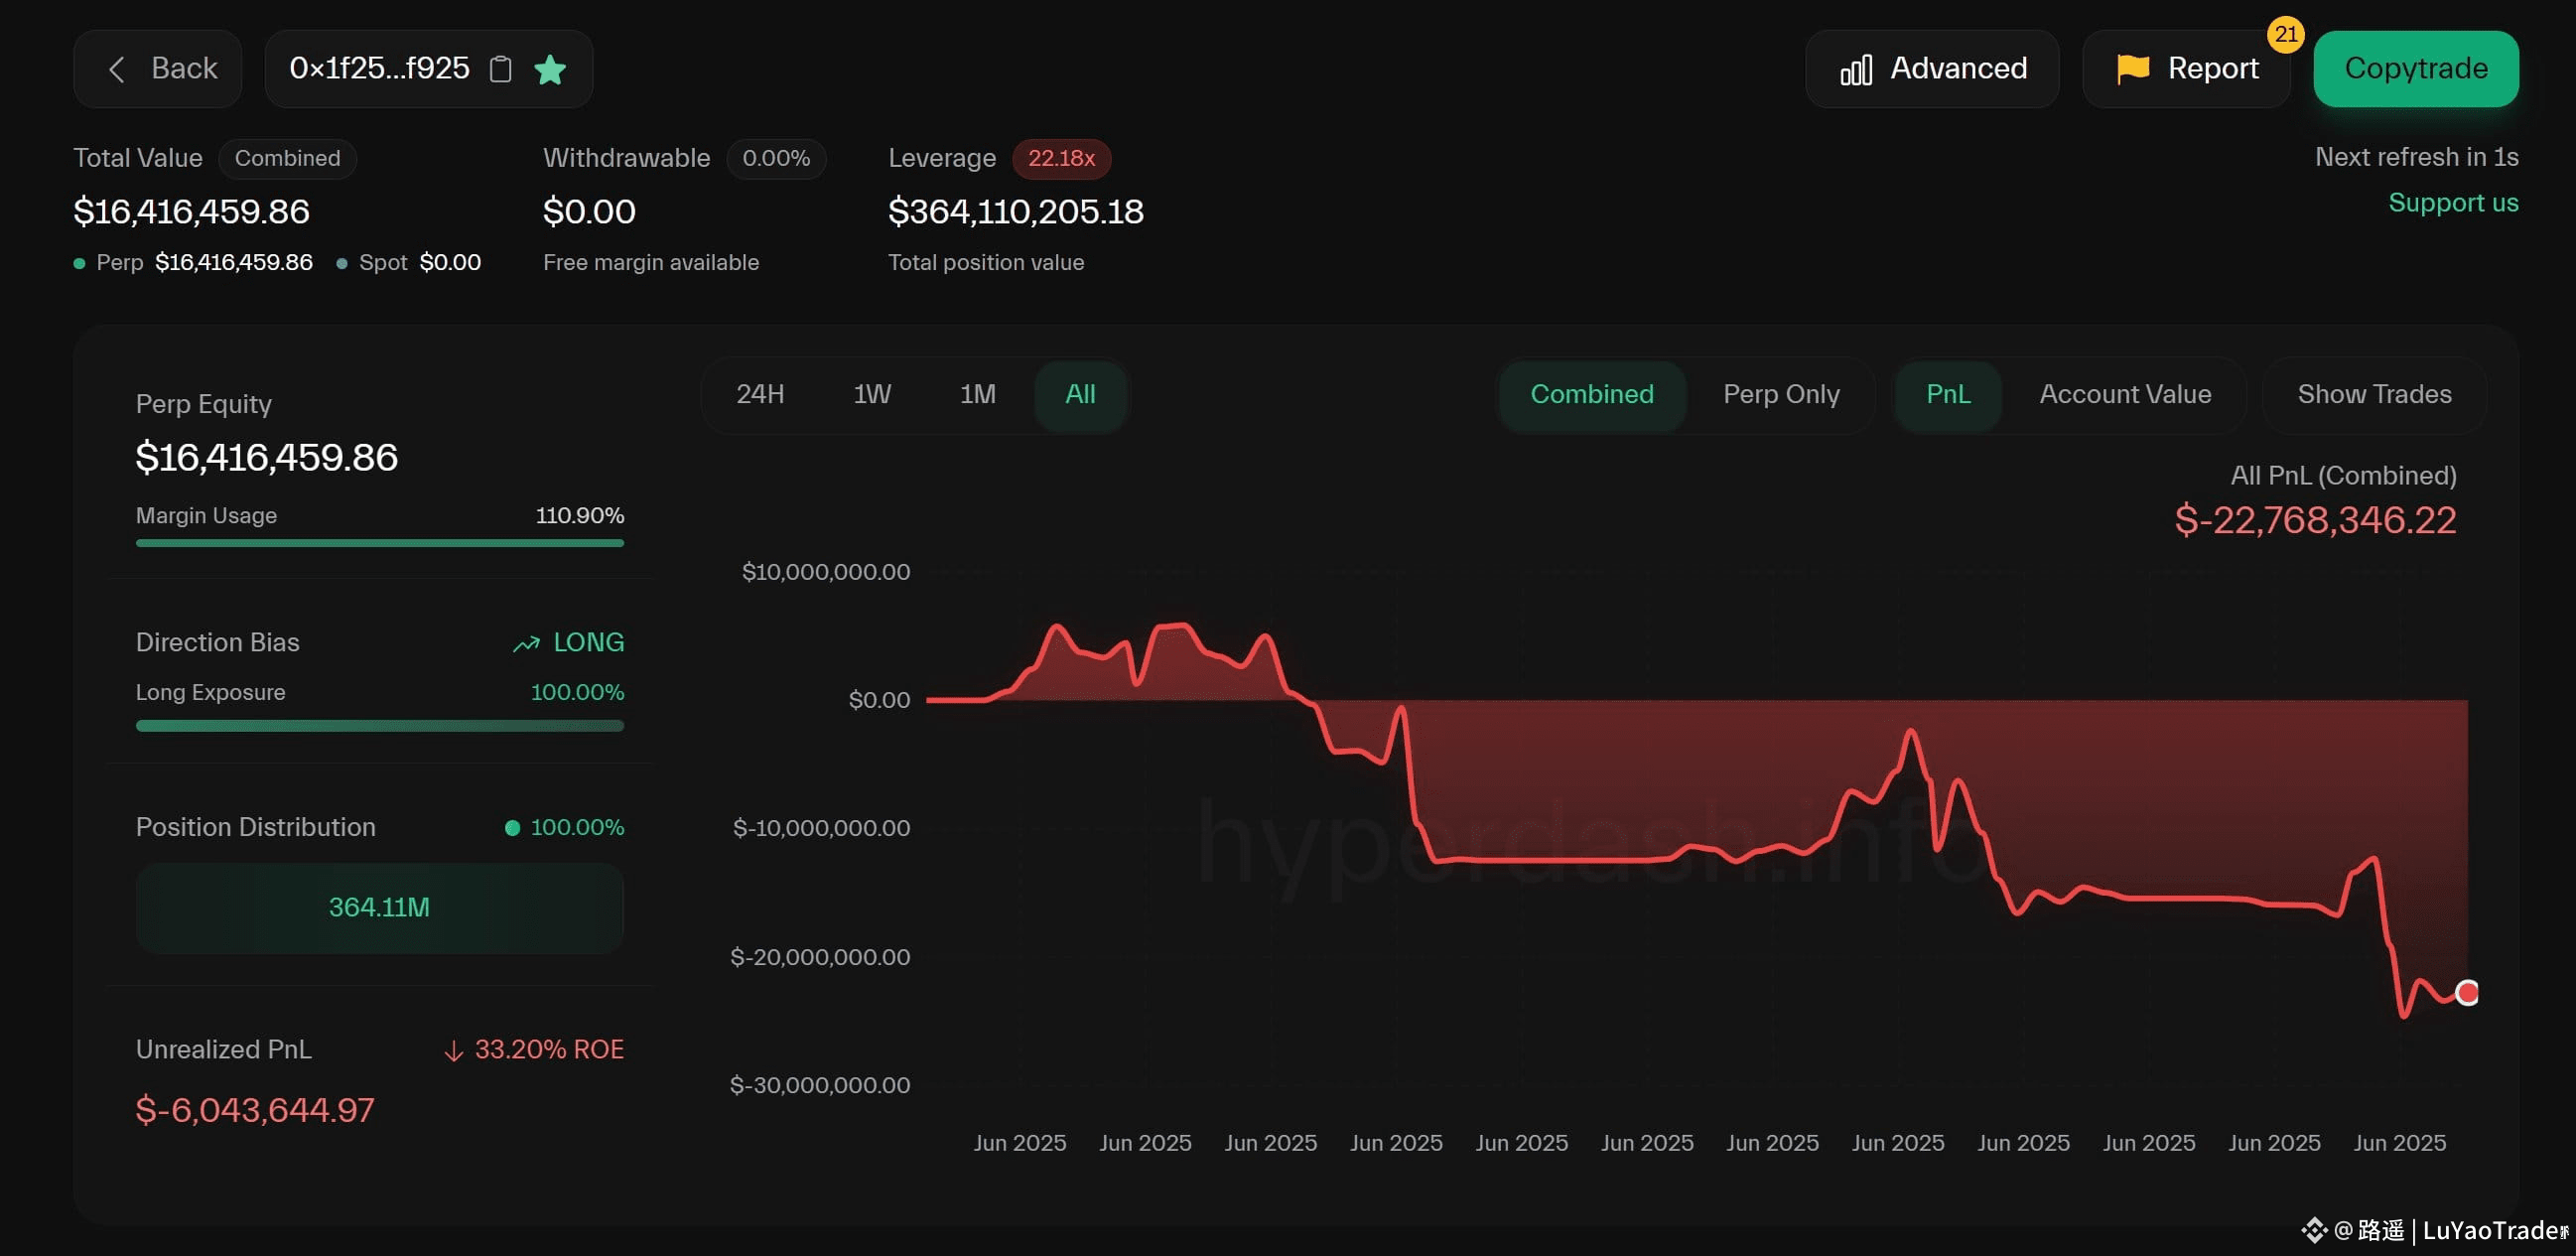This screenshot has height=1256, width=2576.
Task: Click the Perp value $16,416,459.86 legend
Action: point(193,263)
